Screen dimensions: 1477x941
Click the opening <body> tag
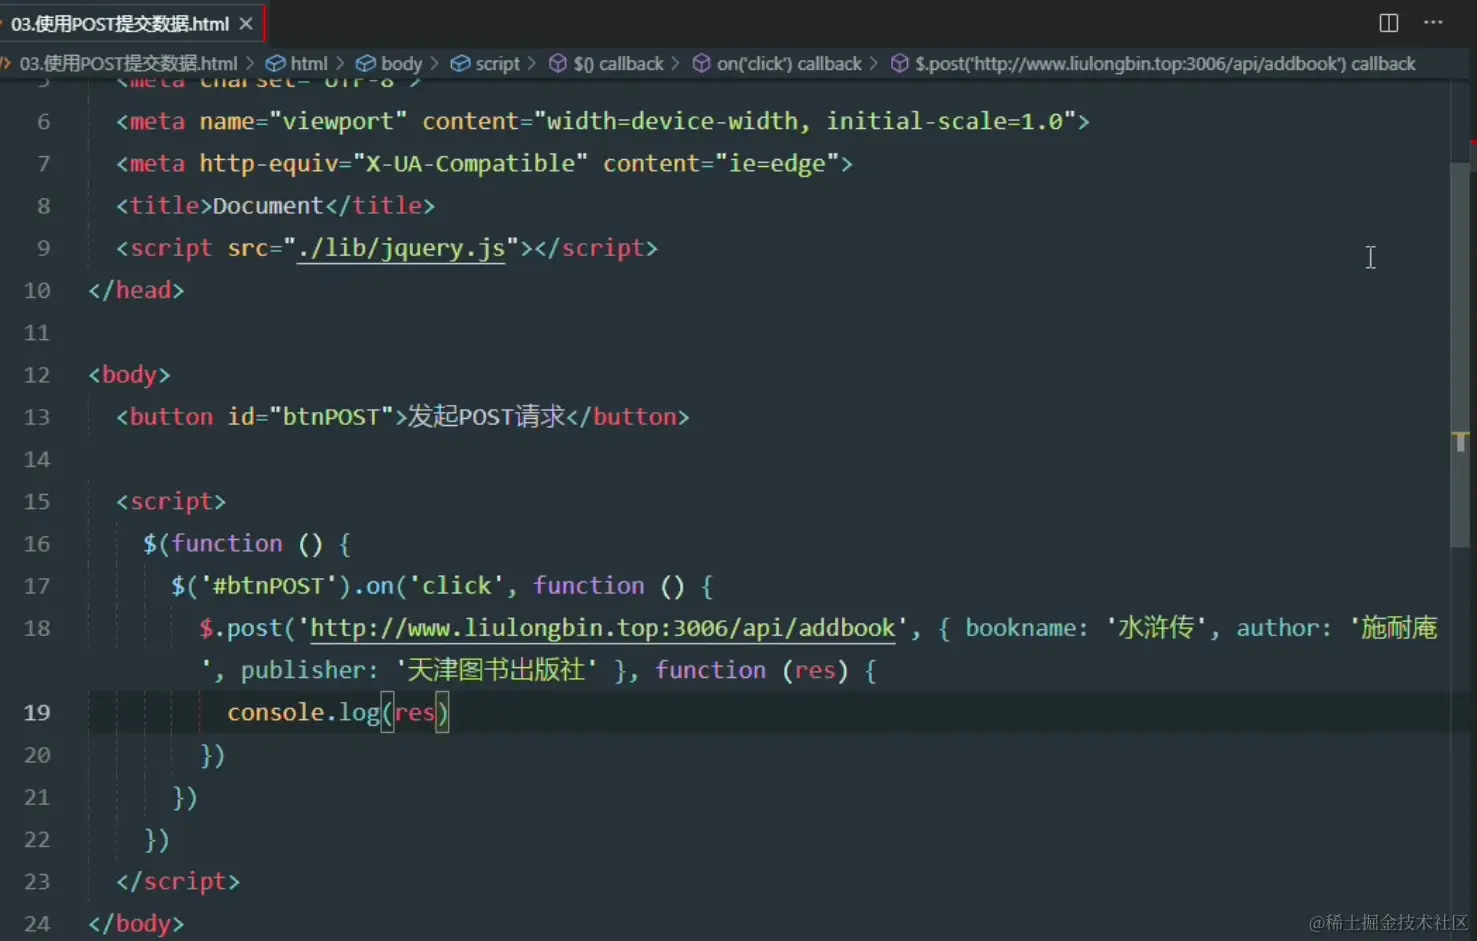(x=129, y=374)
